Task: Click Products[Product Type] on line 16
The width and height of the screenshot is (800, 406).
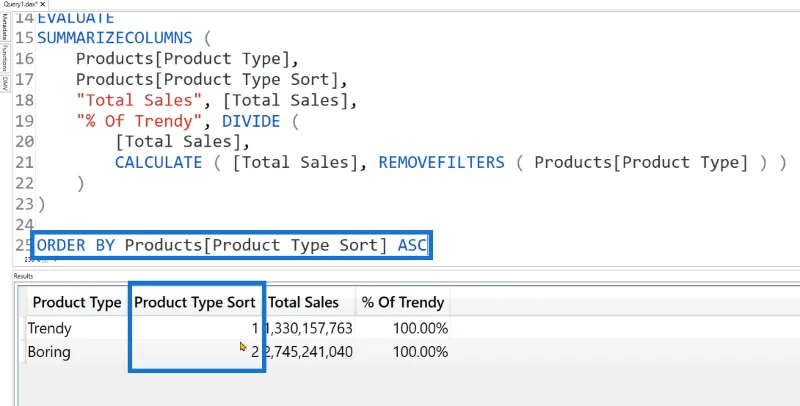Action: (182, 59)
